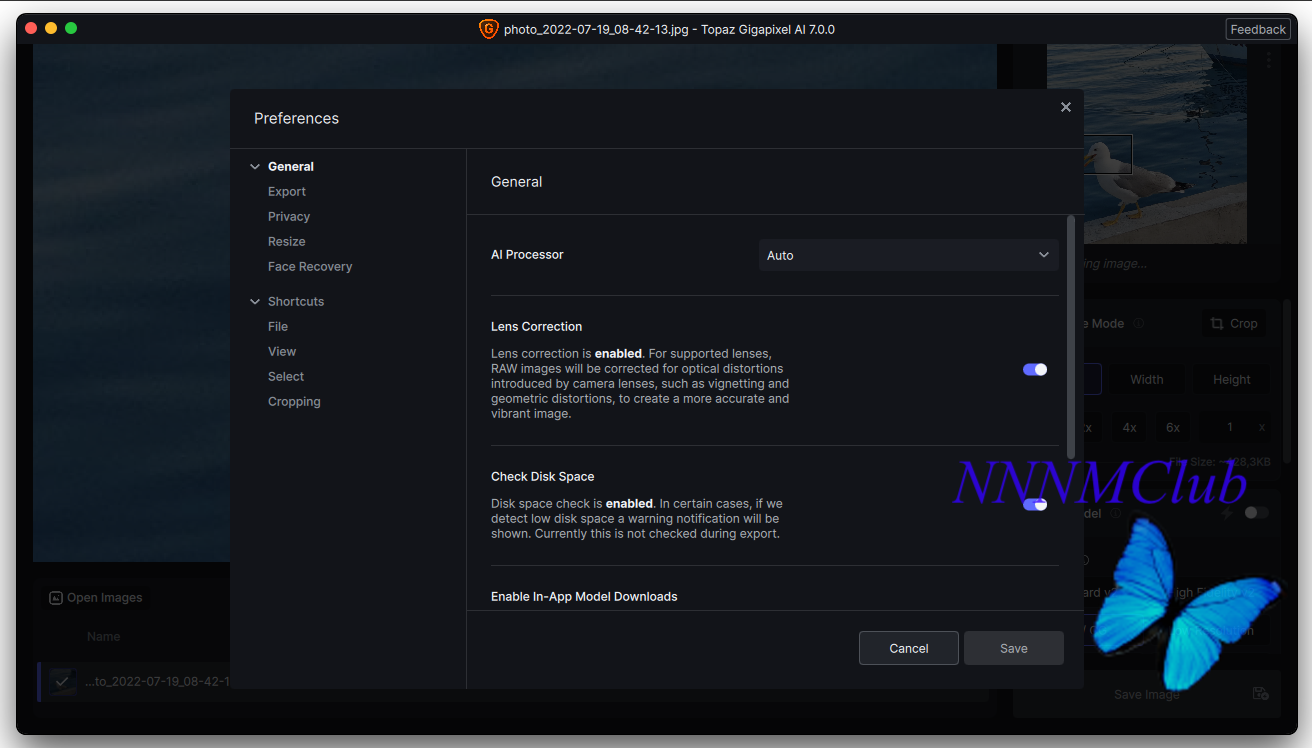Open the AI Processor dropdown
Viewport: 1312px width, 748px height.
click(907, 255)
